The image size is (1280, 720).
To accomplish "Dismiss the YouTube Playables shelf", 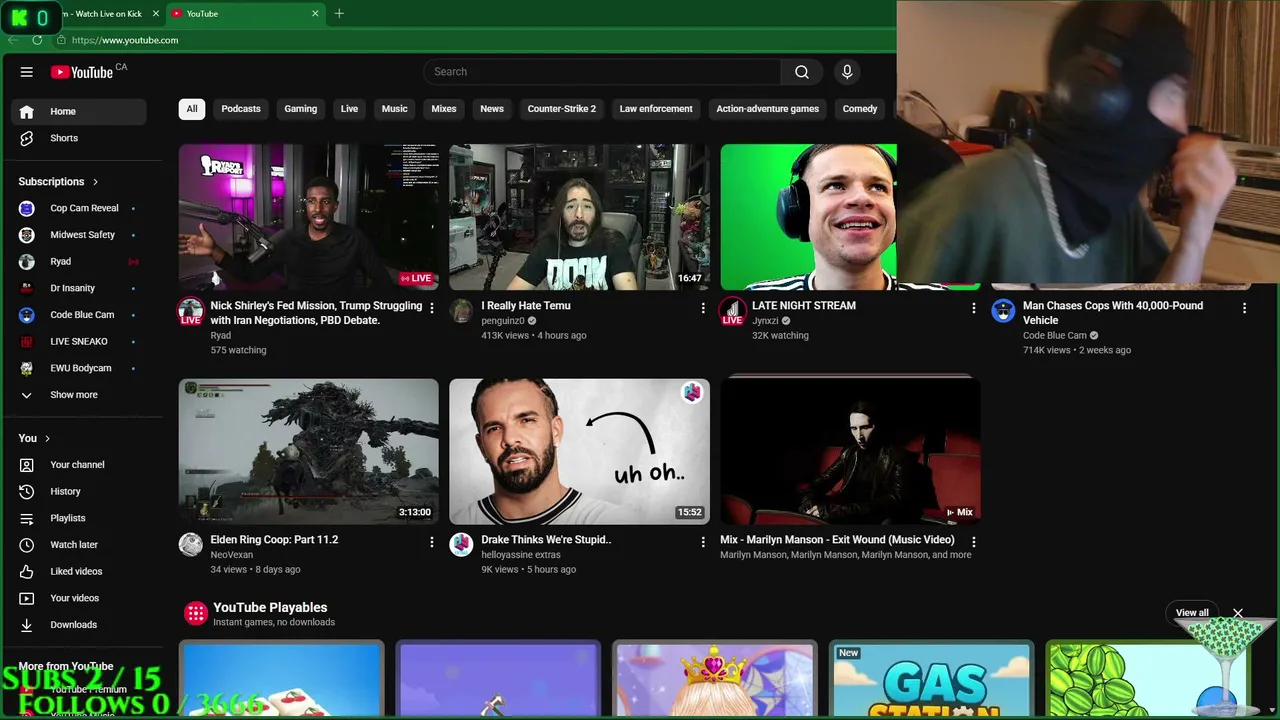I will [1238, 613].
